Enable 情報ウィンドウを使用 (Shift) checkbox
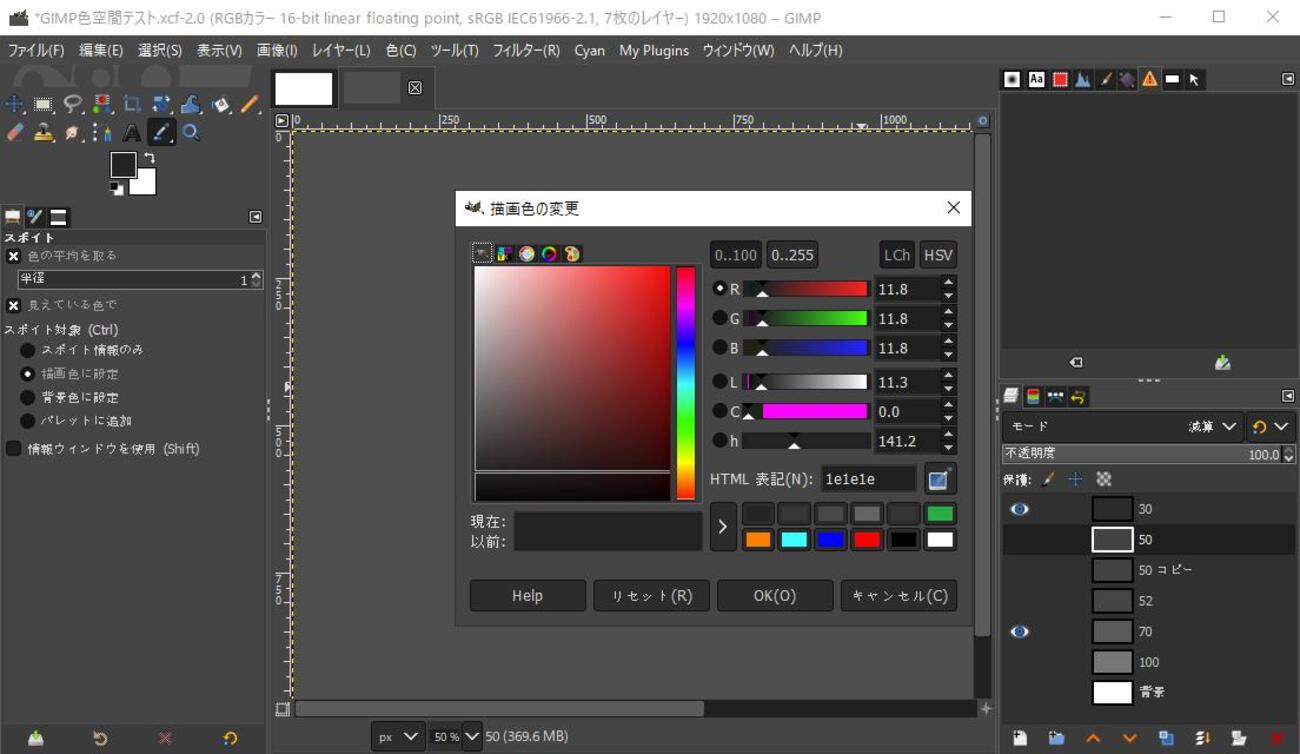The height and width of the screenshot is (754, 1300). tap(14, 449)
